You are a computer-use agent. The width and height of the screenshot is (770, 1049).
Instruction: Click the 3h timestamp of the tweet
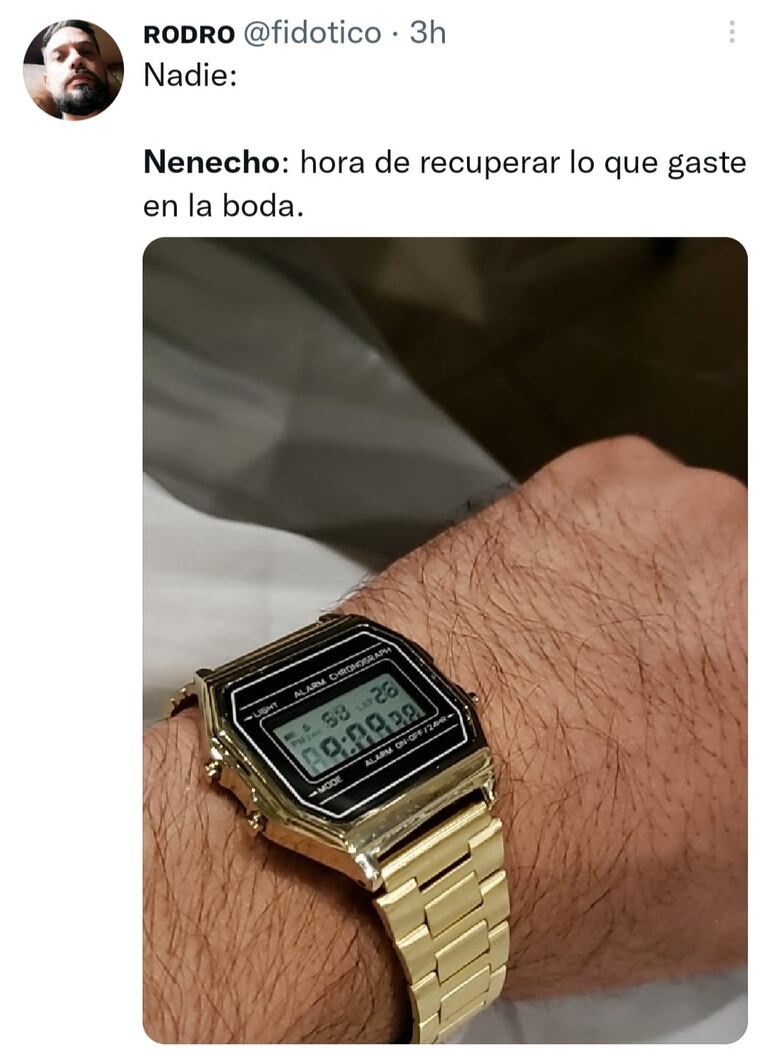pos(427,32)
